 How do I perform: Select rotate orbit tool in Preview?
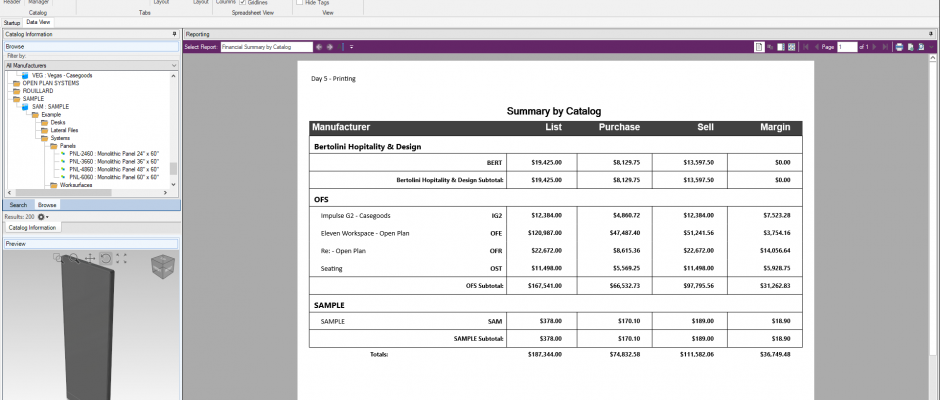[106, 258]
